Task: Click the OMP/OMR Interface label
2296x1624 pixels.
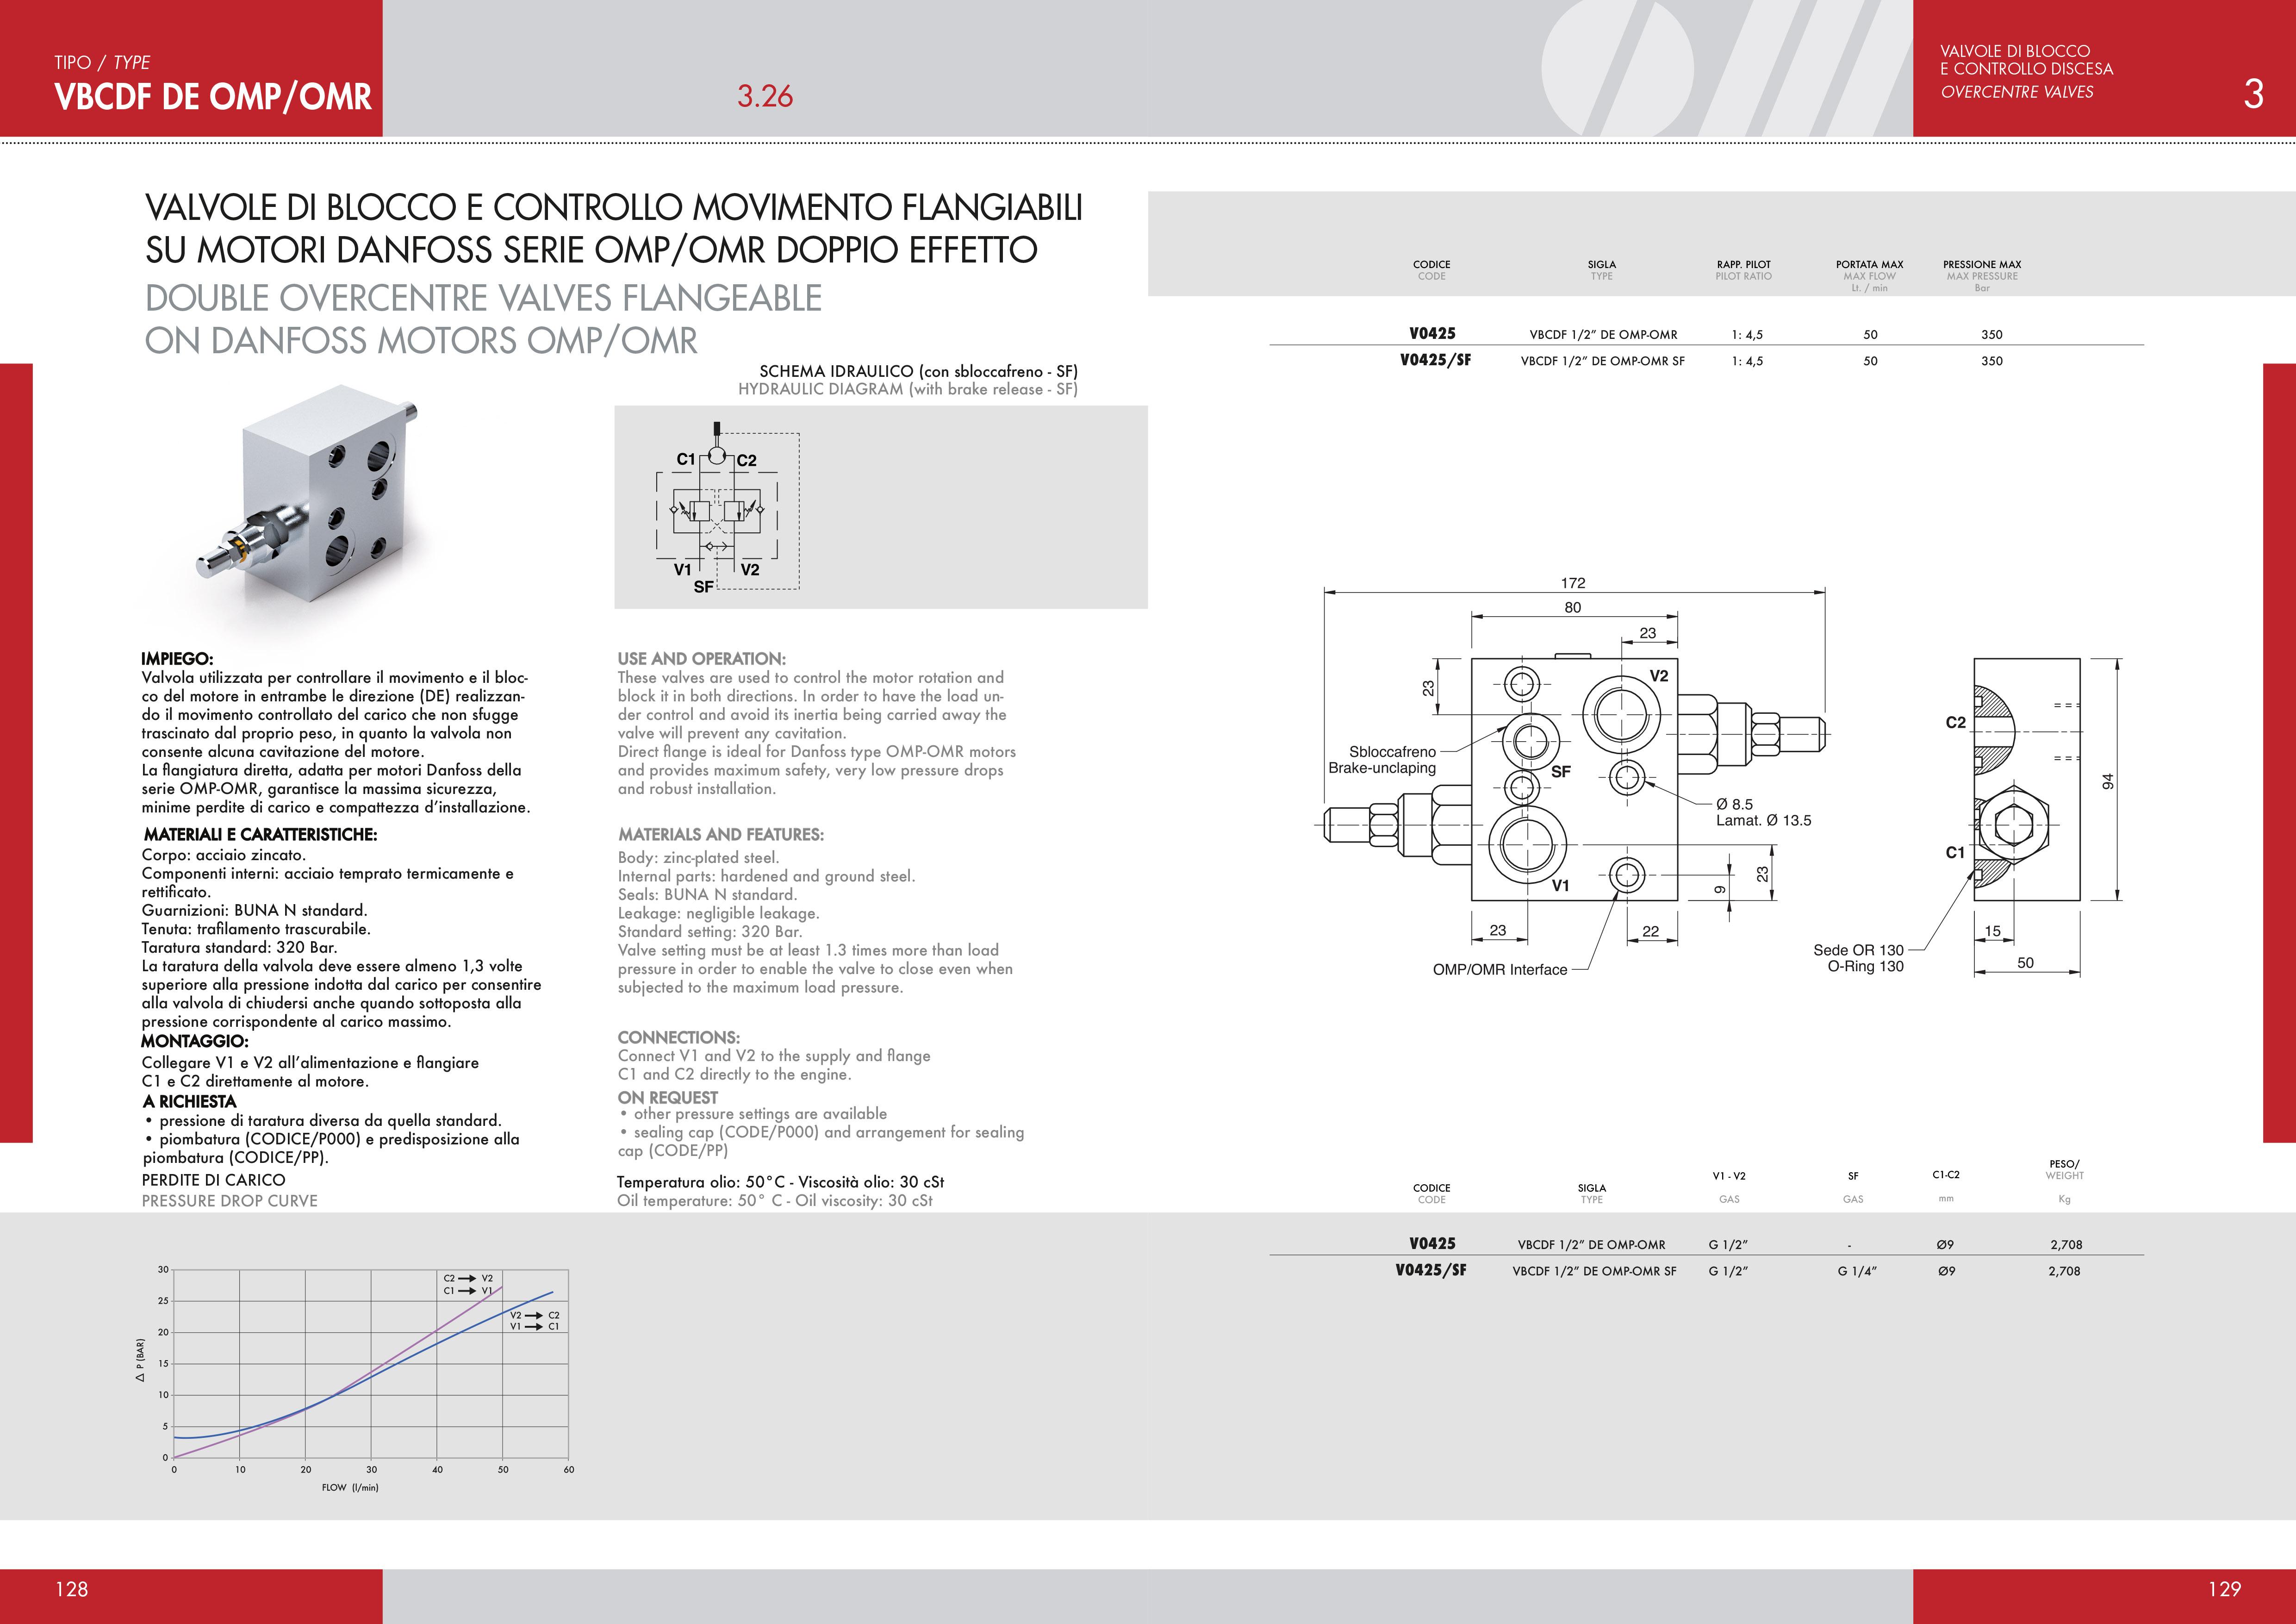Action: (x=1499, y=970)
